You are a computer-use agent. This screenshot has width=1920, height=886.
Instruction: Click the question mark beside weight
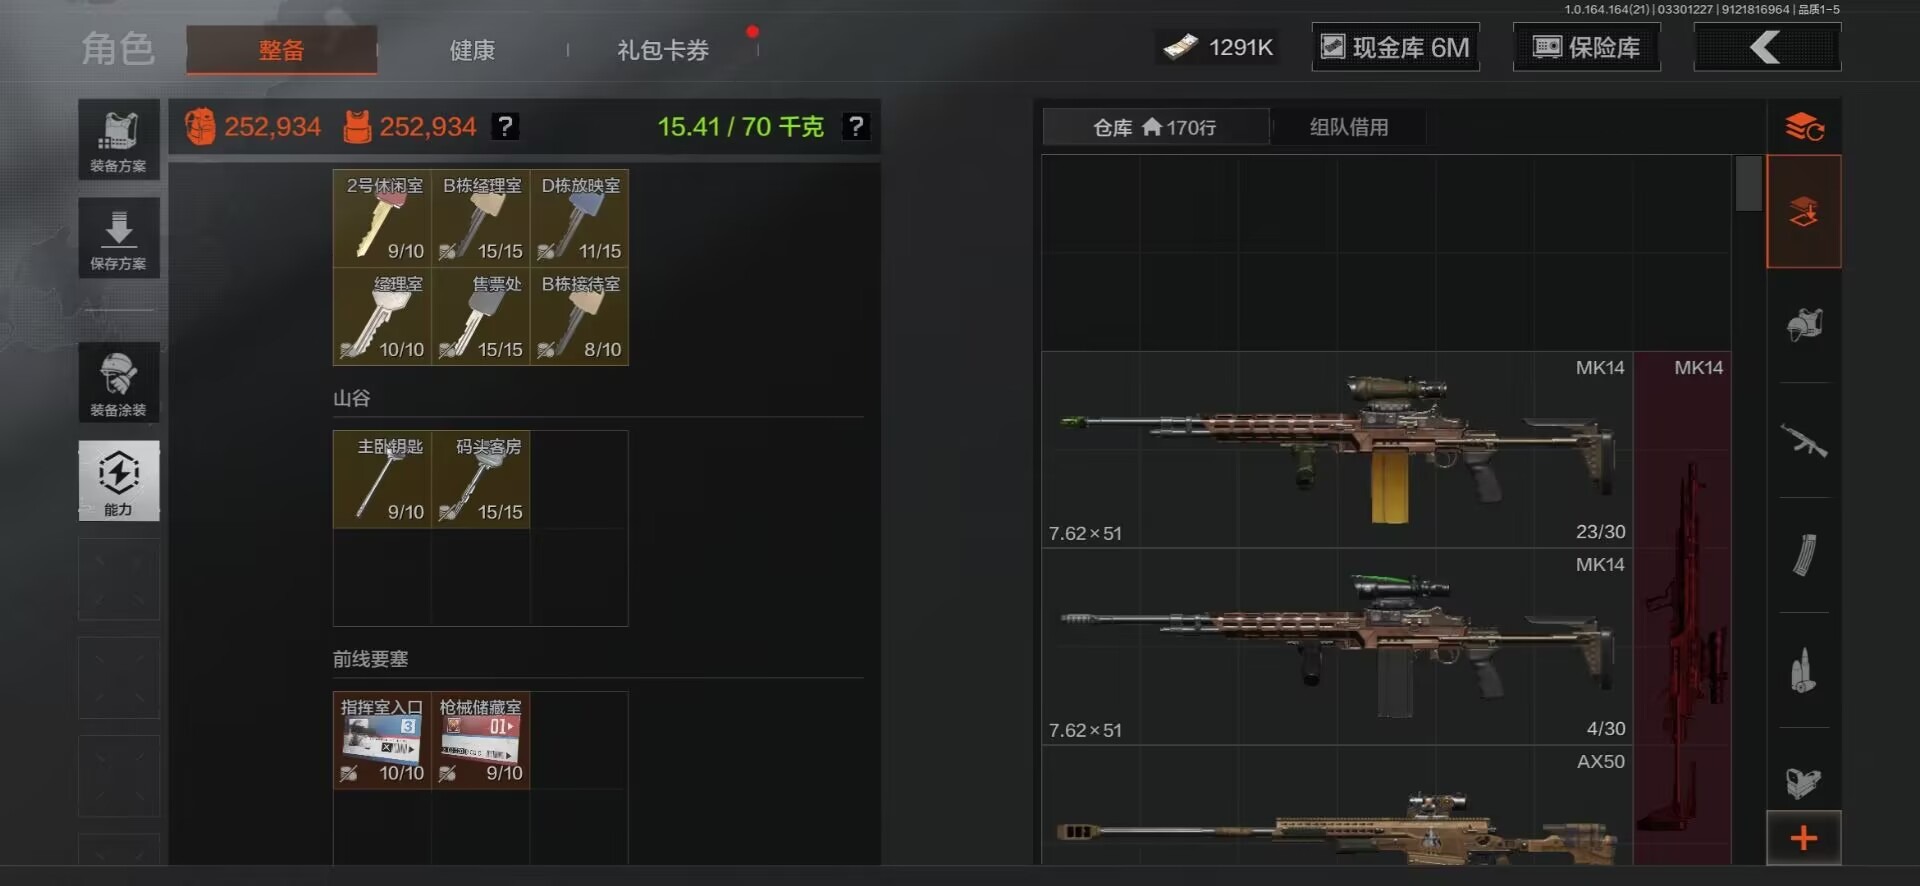855,126
